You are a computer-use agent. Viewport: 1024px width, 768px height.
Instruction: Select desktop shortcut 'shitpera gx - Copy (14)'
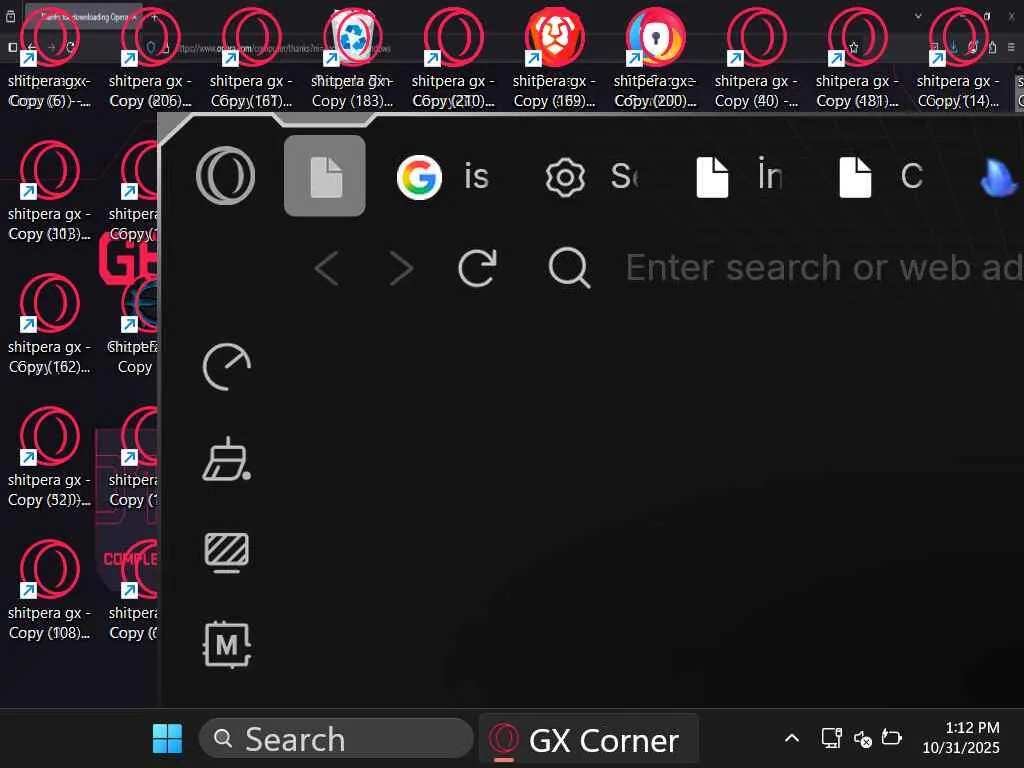tap(958, 57)
